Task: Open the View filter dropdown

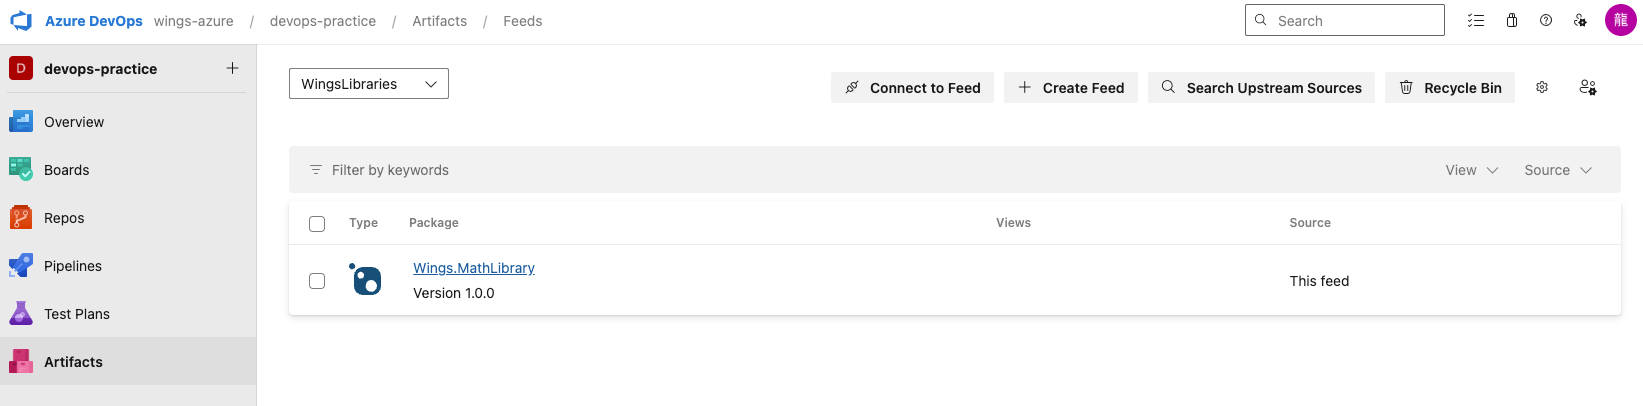Action: click(1471, 170)
